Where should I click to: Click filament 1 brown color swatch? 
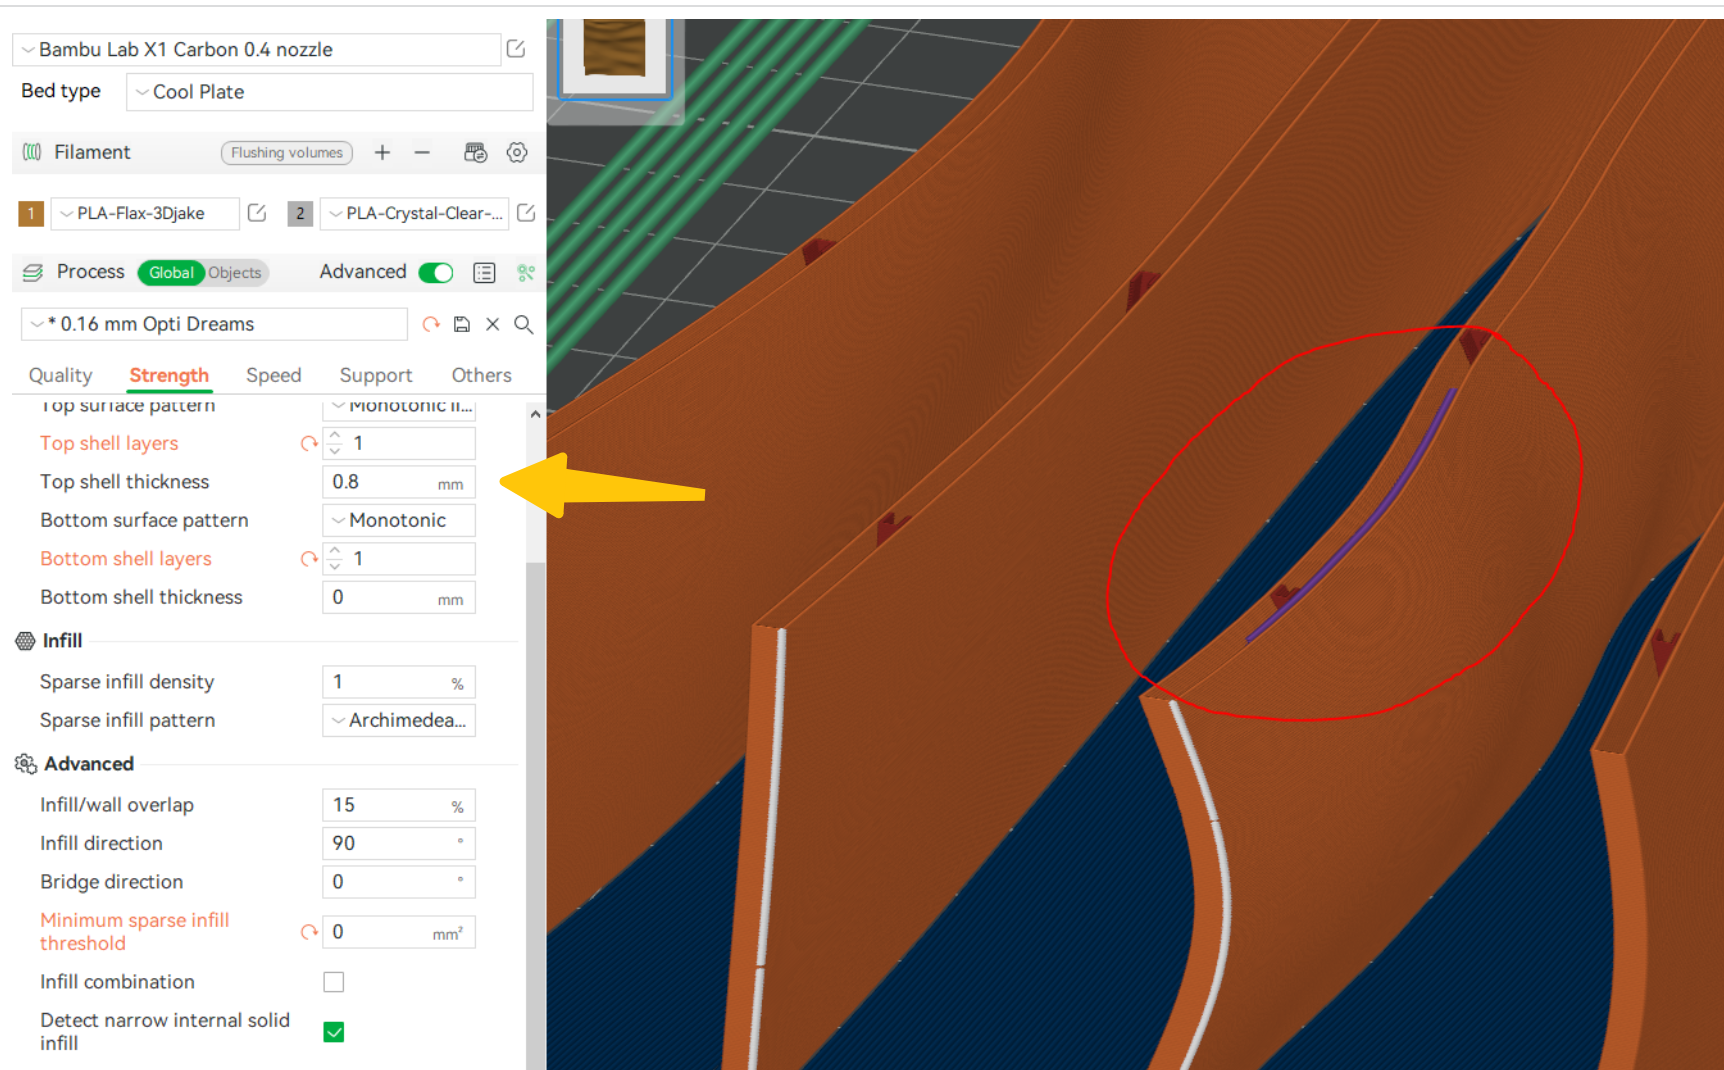[31, 213]
